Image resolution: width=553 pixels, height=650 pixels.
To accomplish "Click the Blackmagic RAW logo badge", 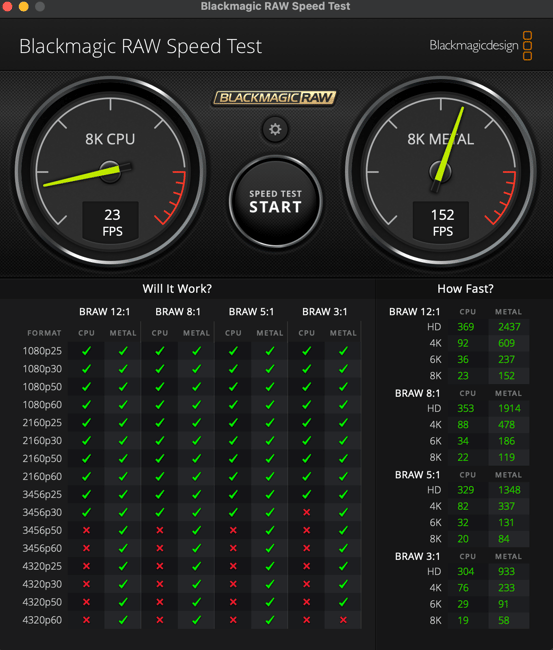I will pos(274,98).
